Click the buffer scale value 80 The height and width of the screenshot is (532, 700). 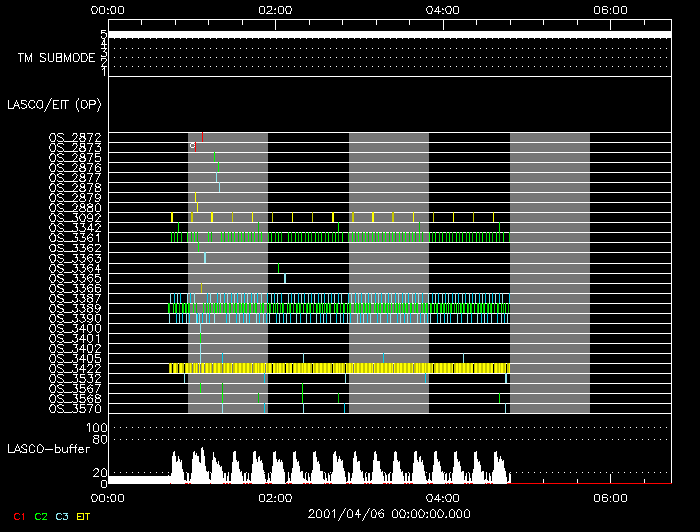tap(100, 440)
